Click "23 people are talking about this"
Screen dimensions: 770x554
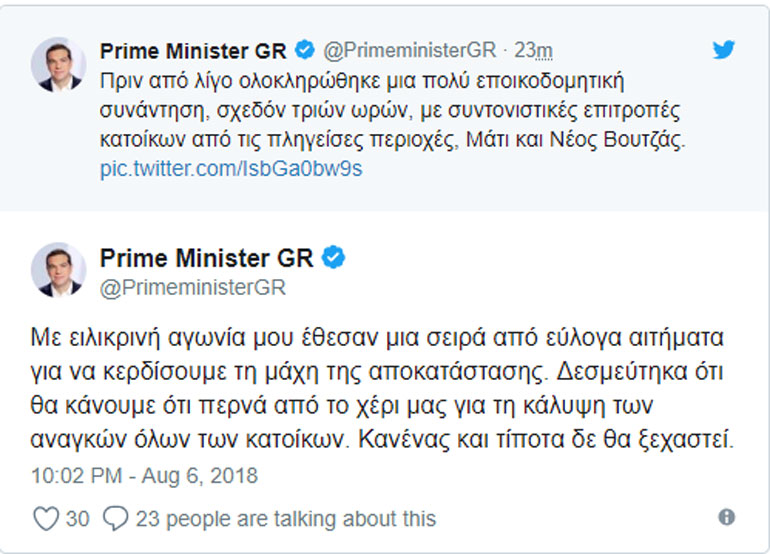pos(285,518)
